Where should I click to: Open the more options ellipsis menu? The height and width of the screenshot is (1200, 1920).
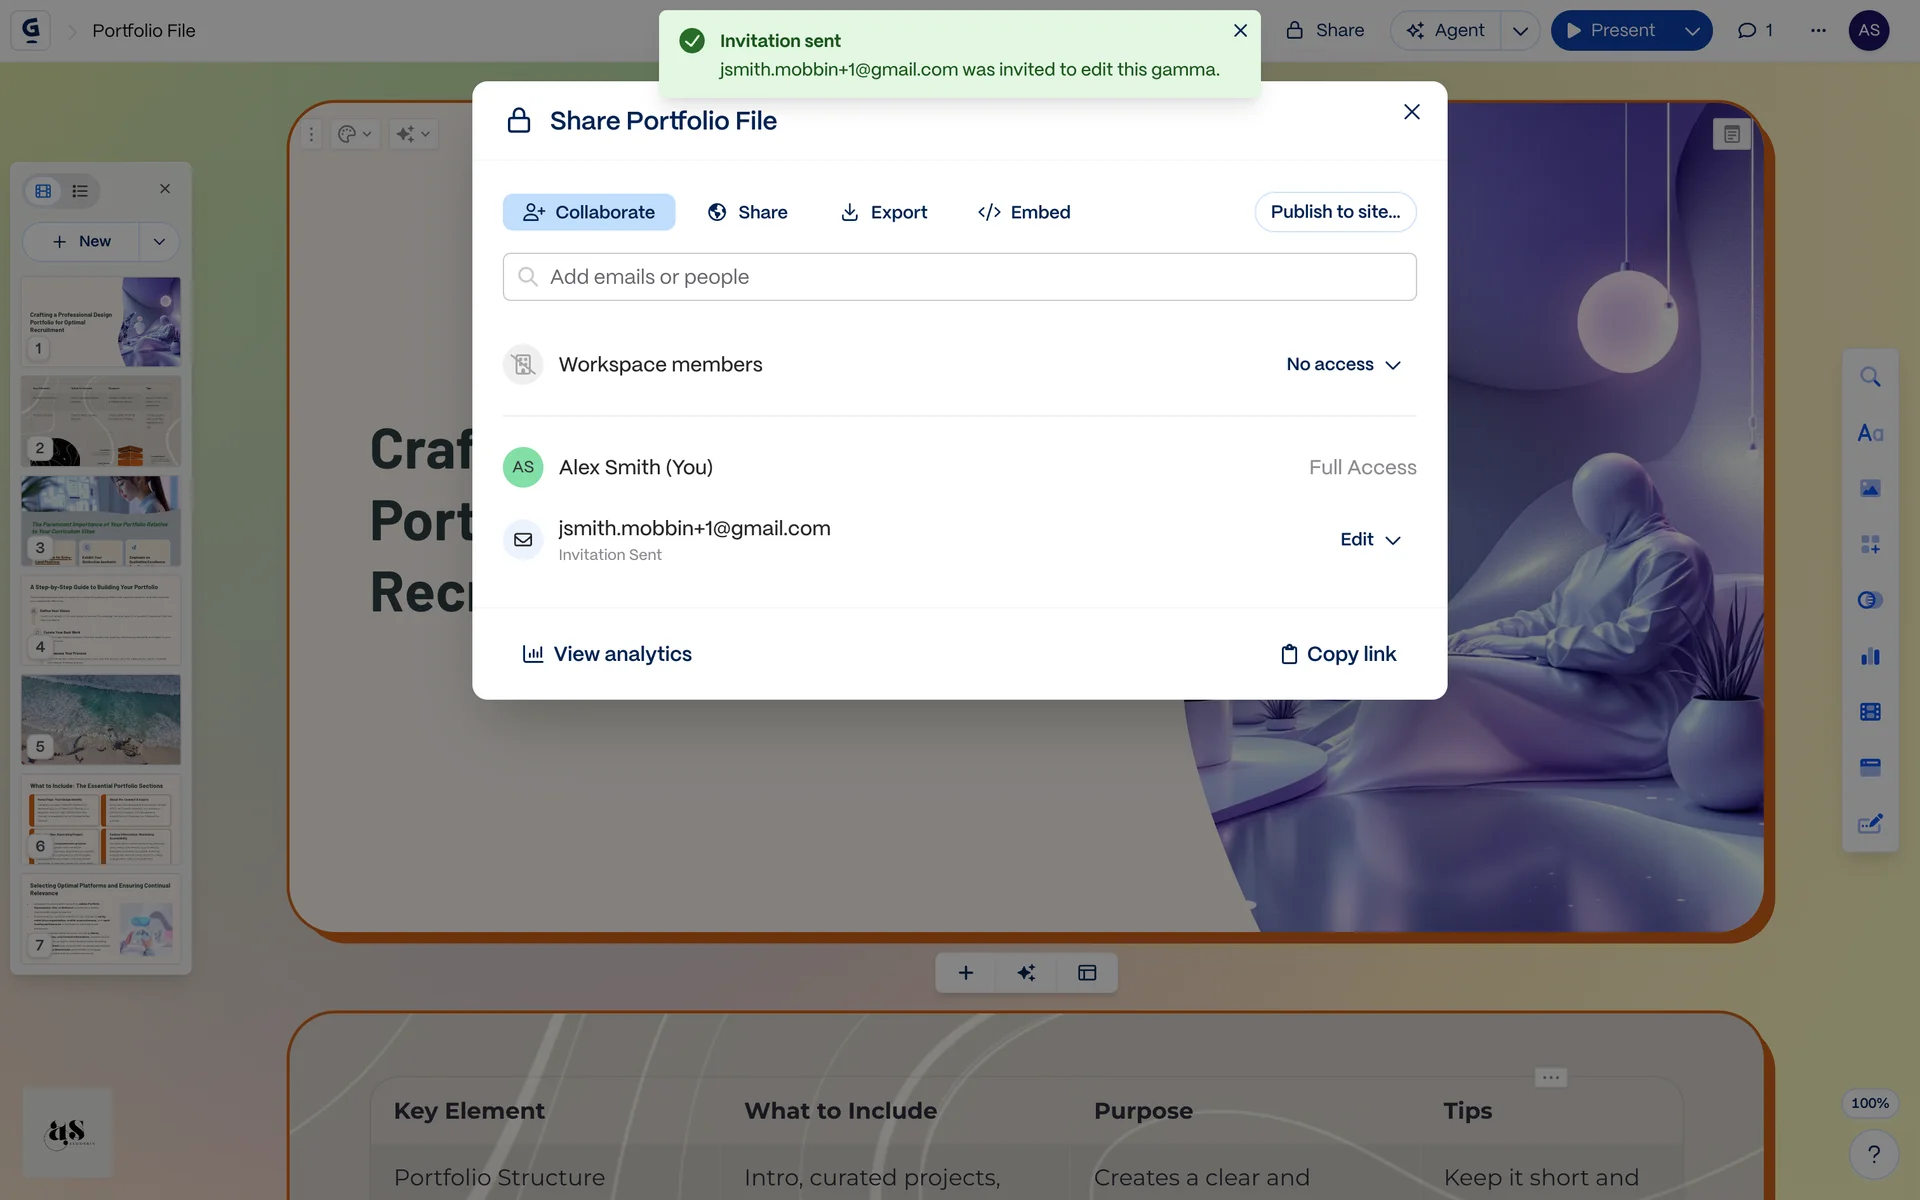tap(1818, 31)
